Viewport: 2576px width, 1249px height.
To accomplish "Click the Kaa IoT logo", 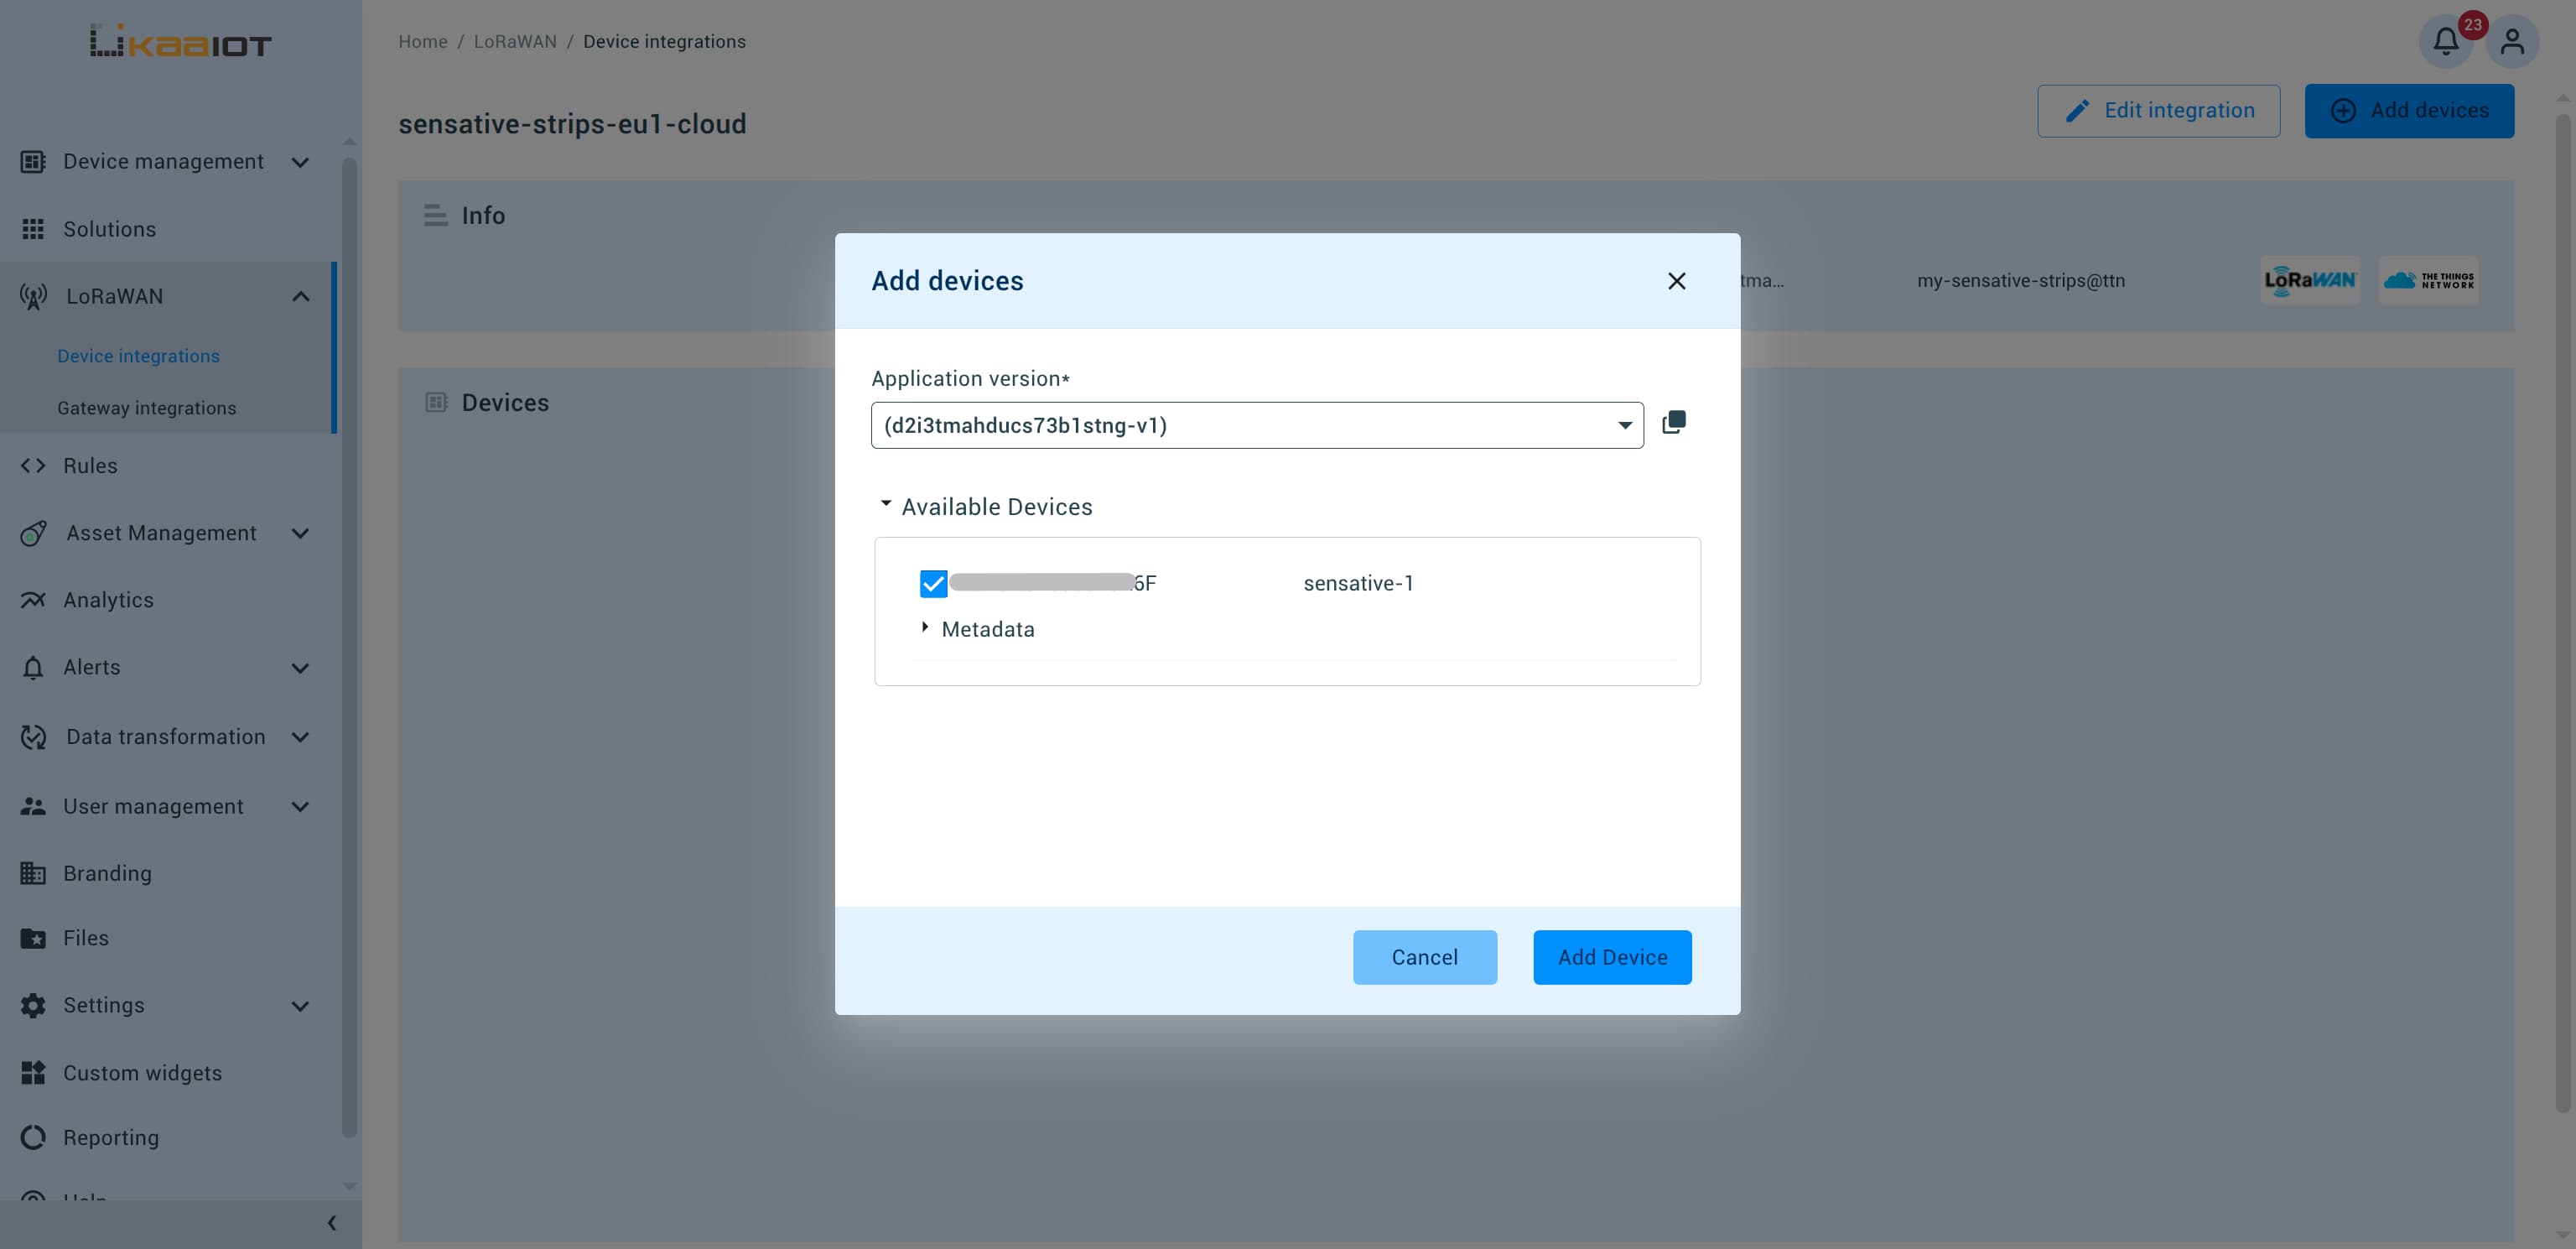I will (181, 42).
